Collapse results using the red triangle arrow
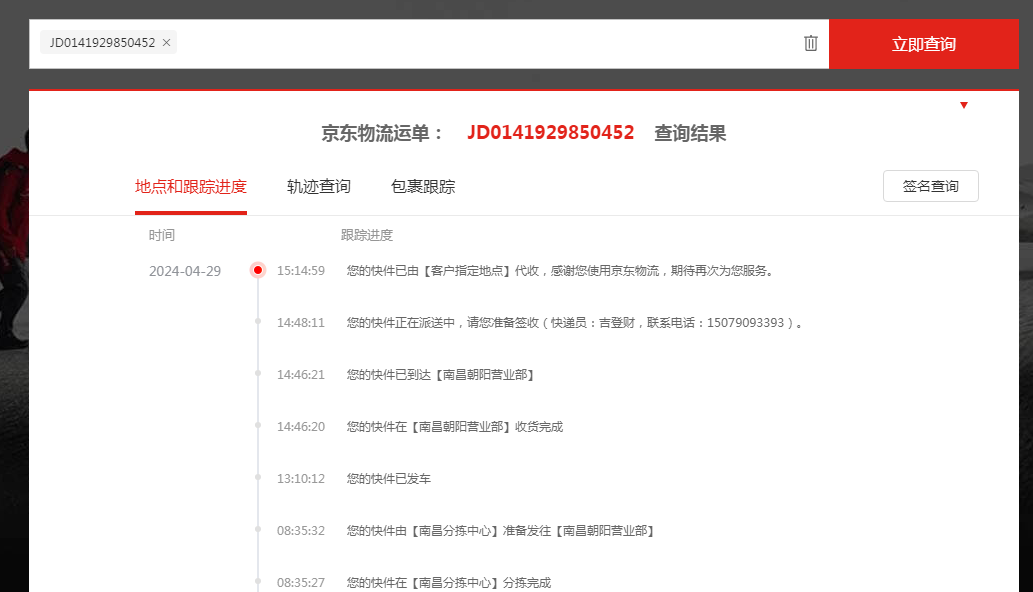Screen dimensions: 1033x592 (964, 105)
